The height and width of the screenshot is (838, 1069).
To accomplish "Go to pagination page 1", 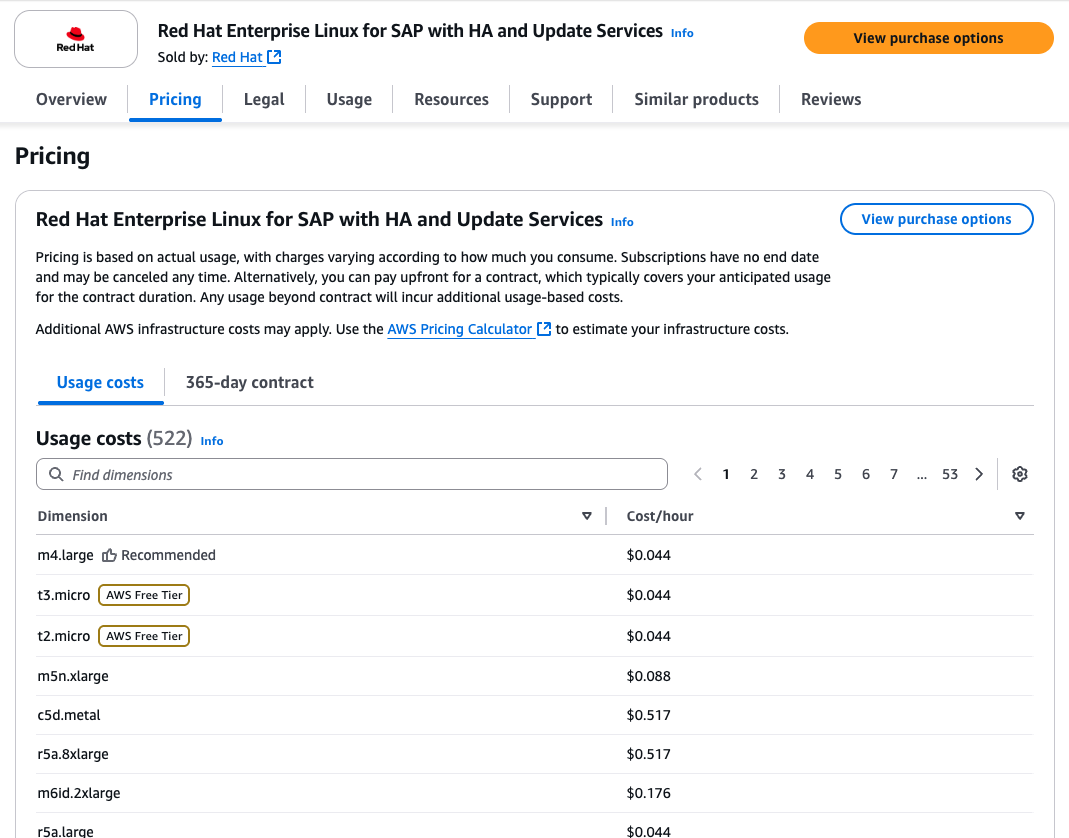I will (726, 474).
